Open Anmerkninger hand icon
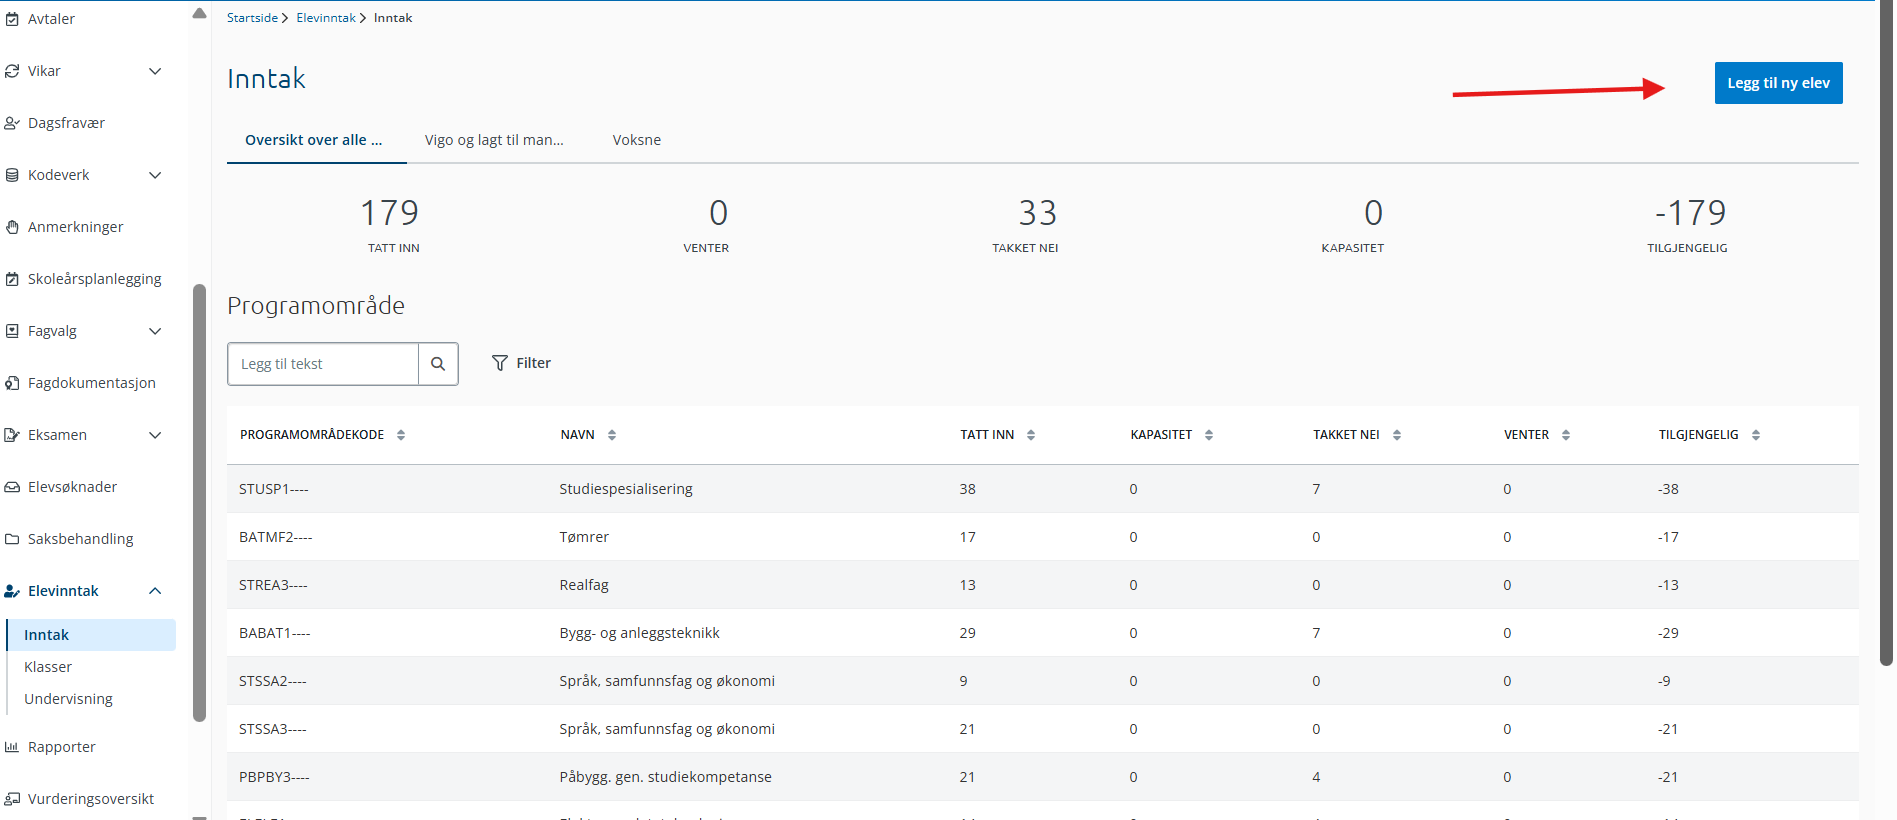This screenshot has height=820, width=1897. click(12, 227)
